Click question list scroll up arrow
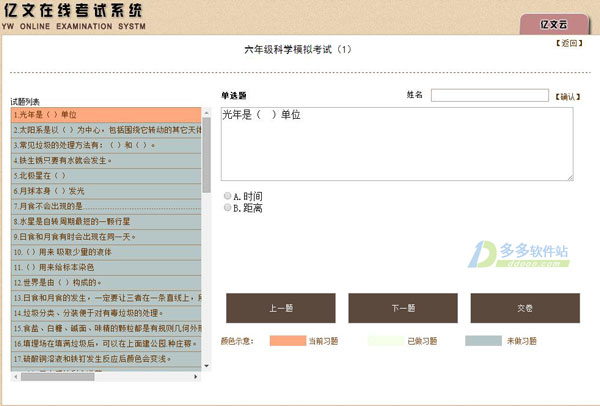Image resolution: width=600 pixels, height=406 pixels. point(207,113)
